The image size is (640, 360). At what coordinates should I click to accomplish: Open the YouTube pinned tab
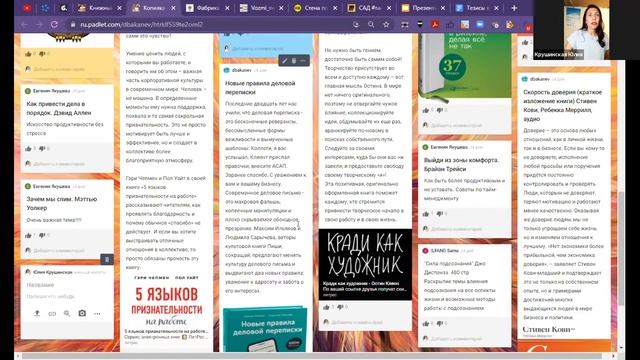pyautogui.click(x=27, y=8)
